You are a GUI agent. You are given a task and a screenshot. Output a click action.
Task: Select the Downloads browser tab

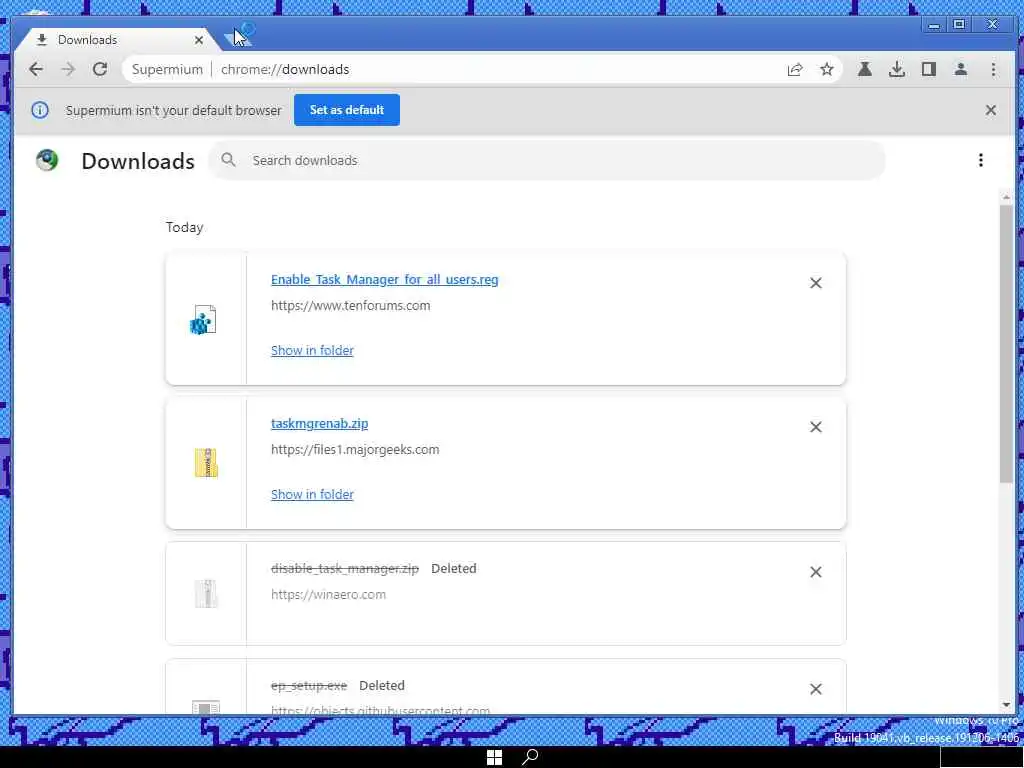pyautogui.click(x=118, y=40)
